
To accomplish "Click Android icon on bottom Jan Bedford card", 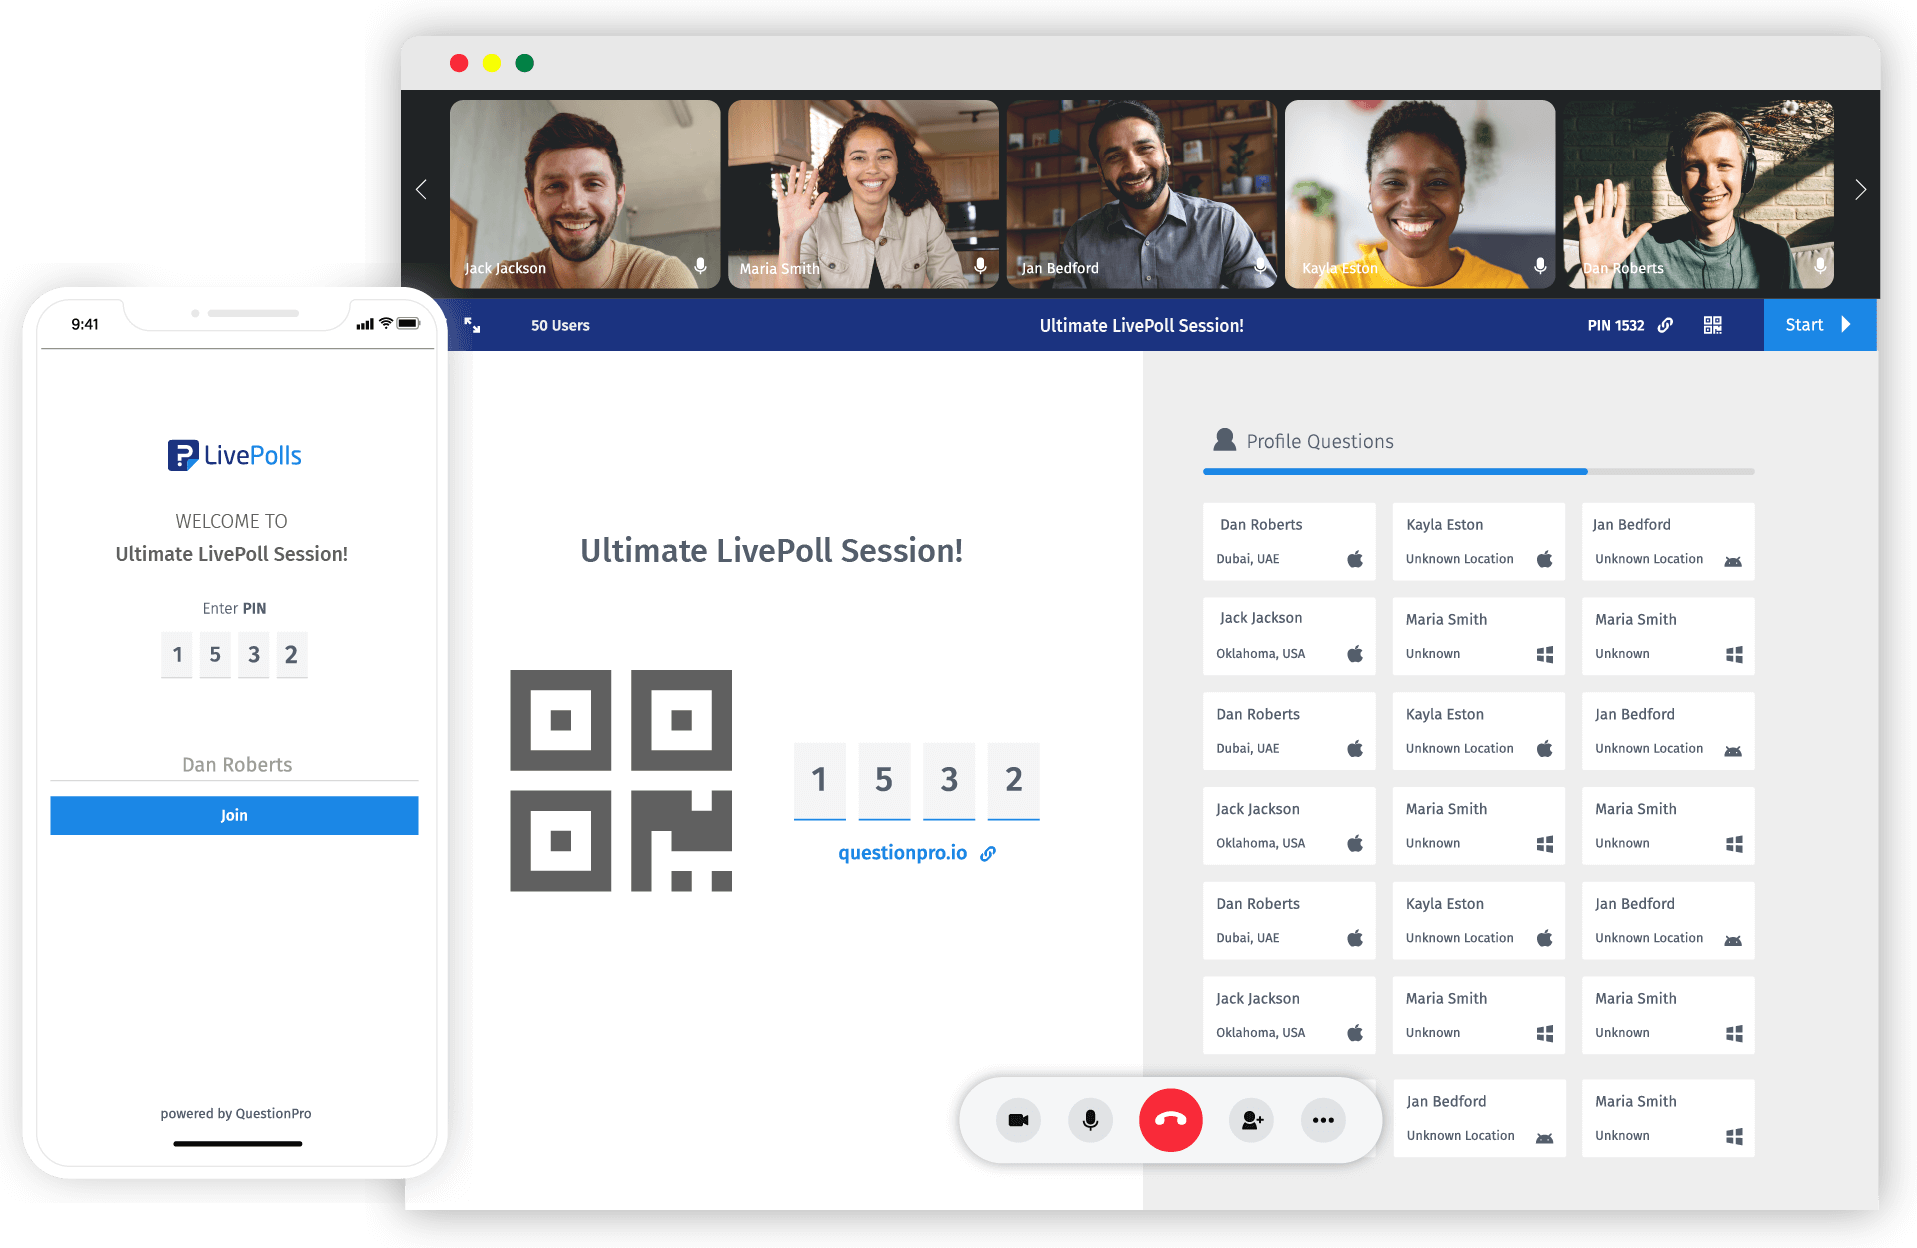I will [1544, 1137].
